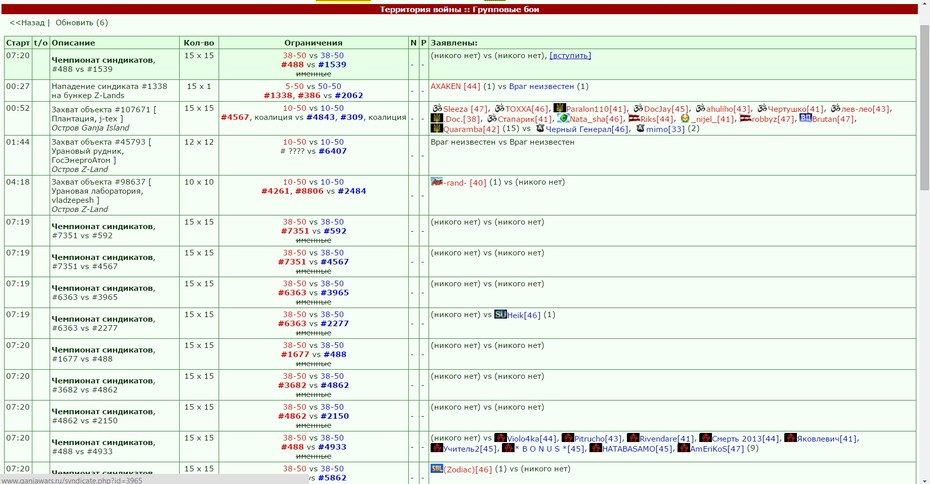
Task: Click the icon beside Черный Генерал[46]
Action: click(x=540, y=129)
